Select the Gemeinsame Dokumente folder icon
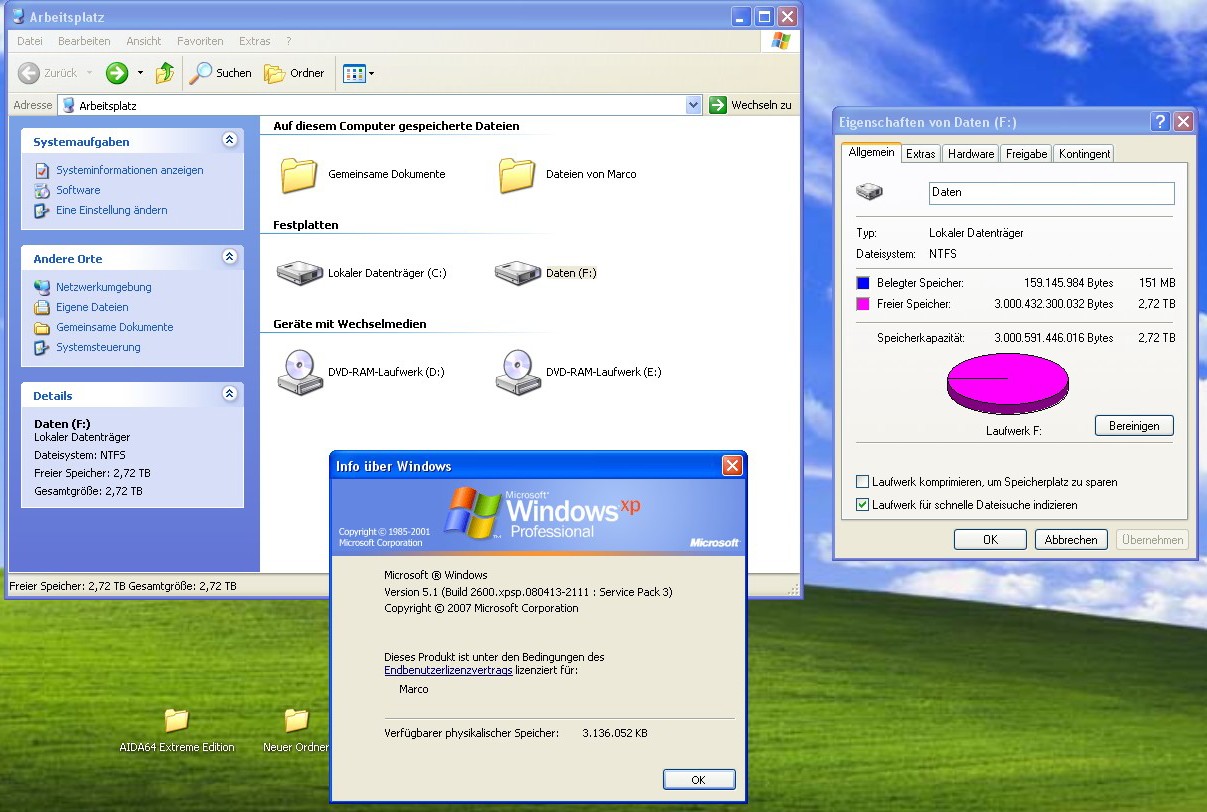This screenshot has height=812, width=1207. point(299,174)
